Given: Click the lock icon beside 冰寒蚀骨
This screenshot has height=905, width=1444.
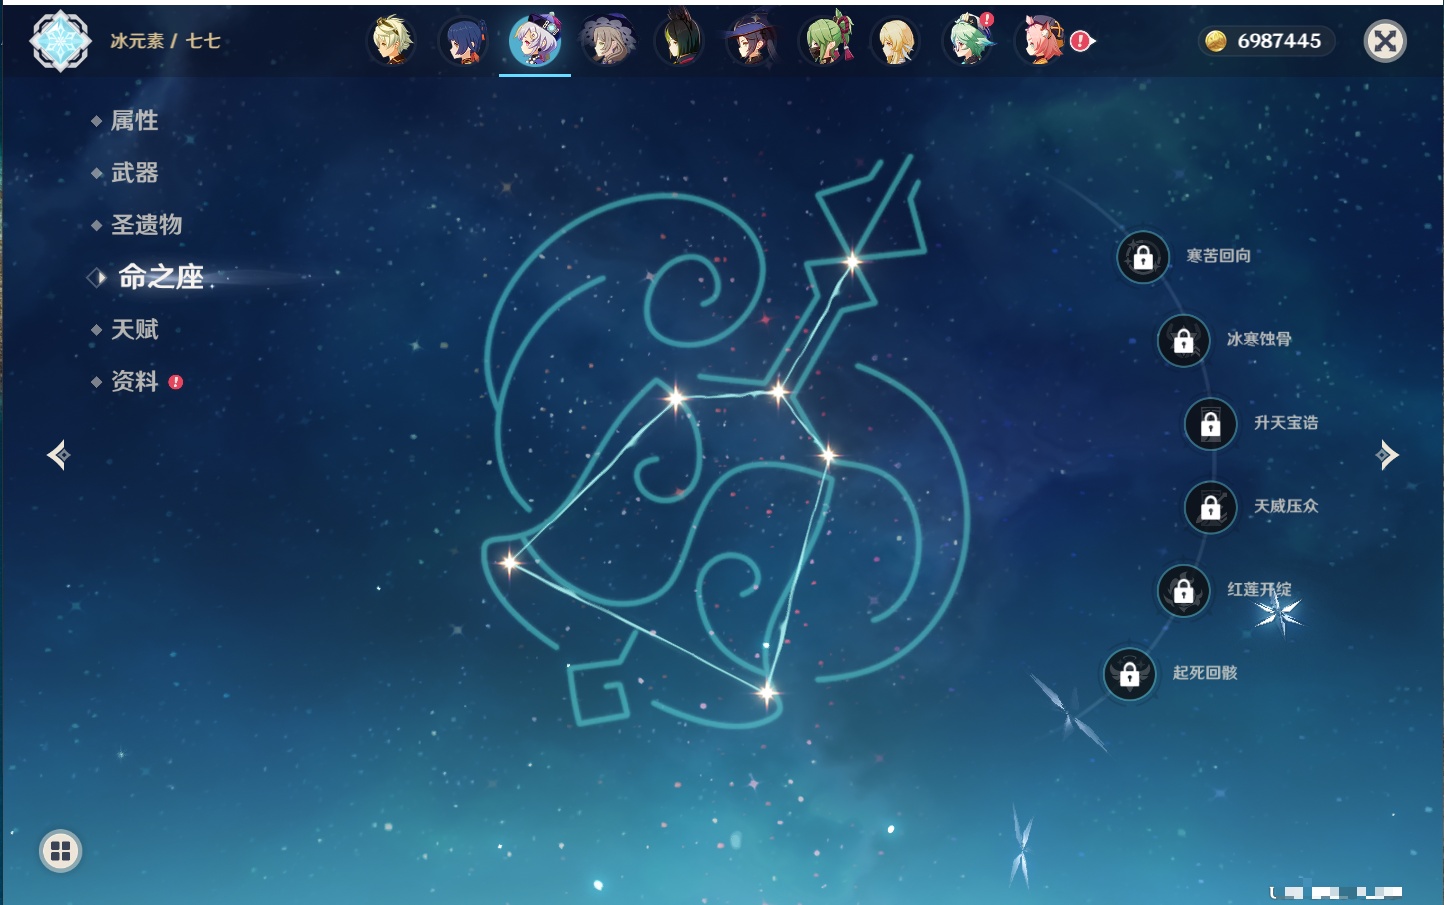Looking at the screenshot, I should tap(1183, 340).
